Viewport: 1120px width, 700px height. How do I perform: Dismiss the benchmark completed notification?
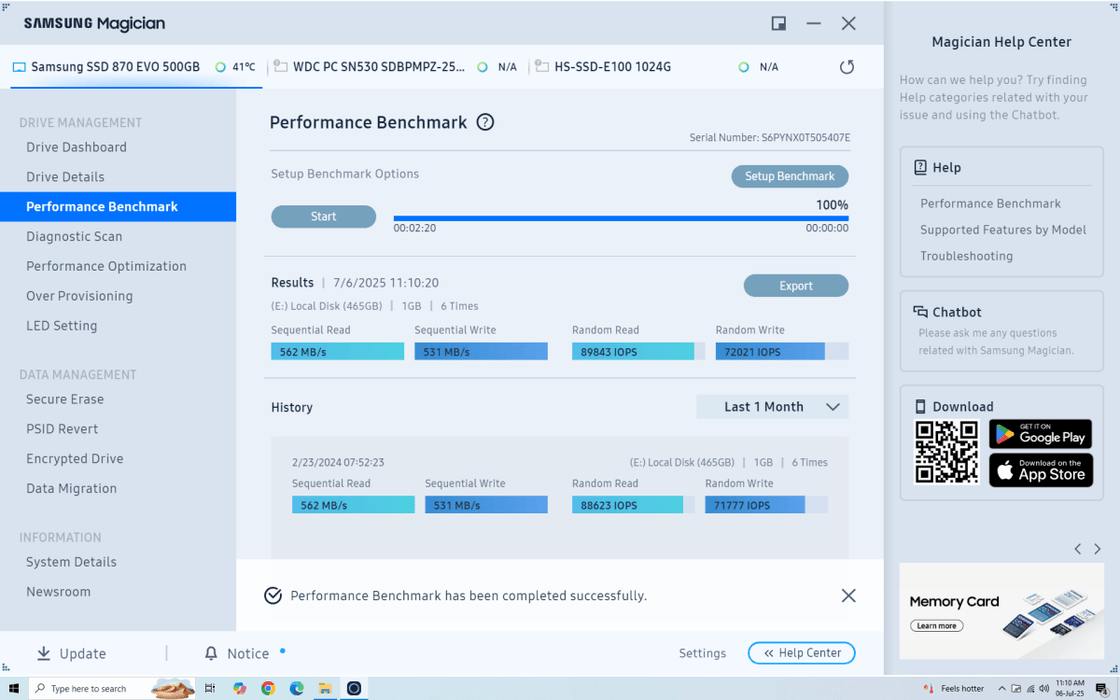pyautogui.click(x=848, y=595)
